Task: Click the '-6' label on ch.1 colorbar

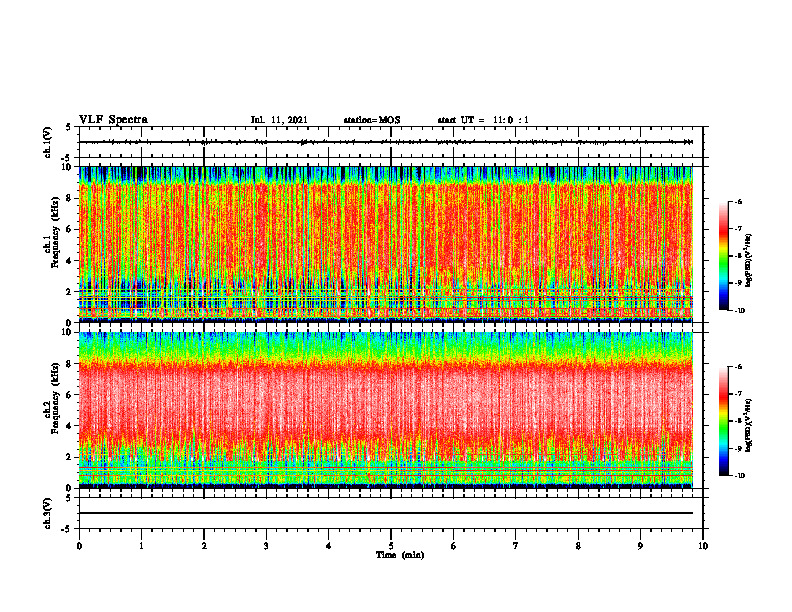Action: click(738, 201)
